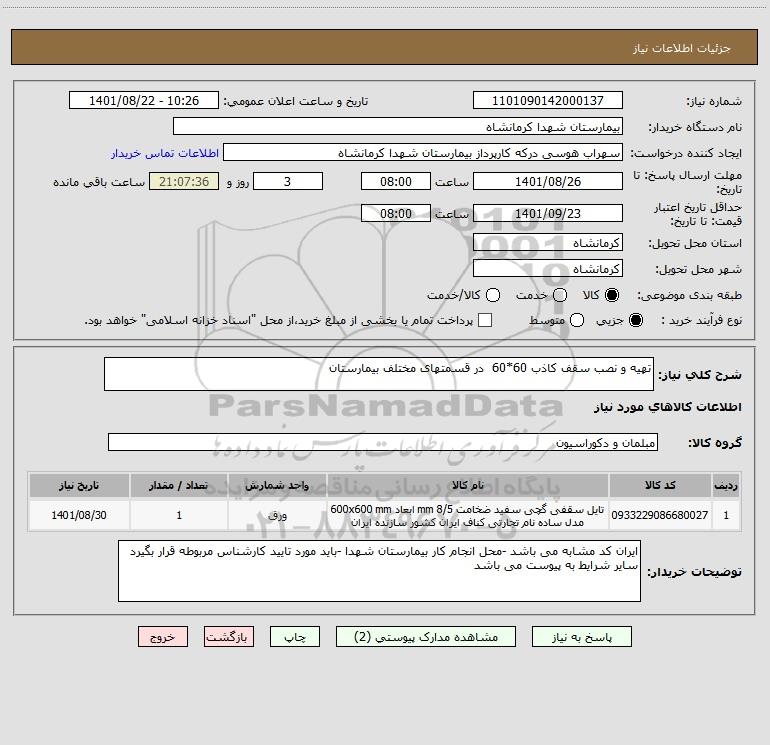Click the remaining time field 21:07:36

pyautogui.click(x=184, y=181)
